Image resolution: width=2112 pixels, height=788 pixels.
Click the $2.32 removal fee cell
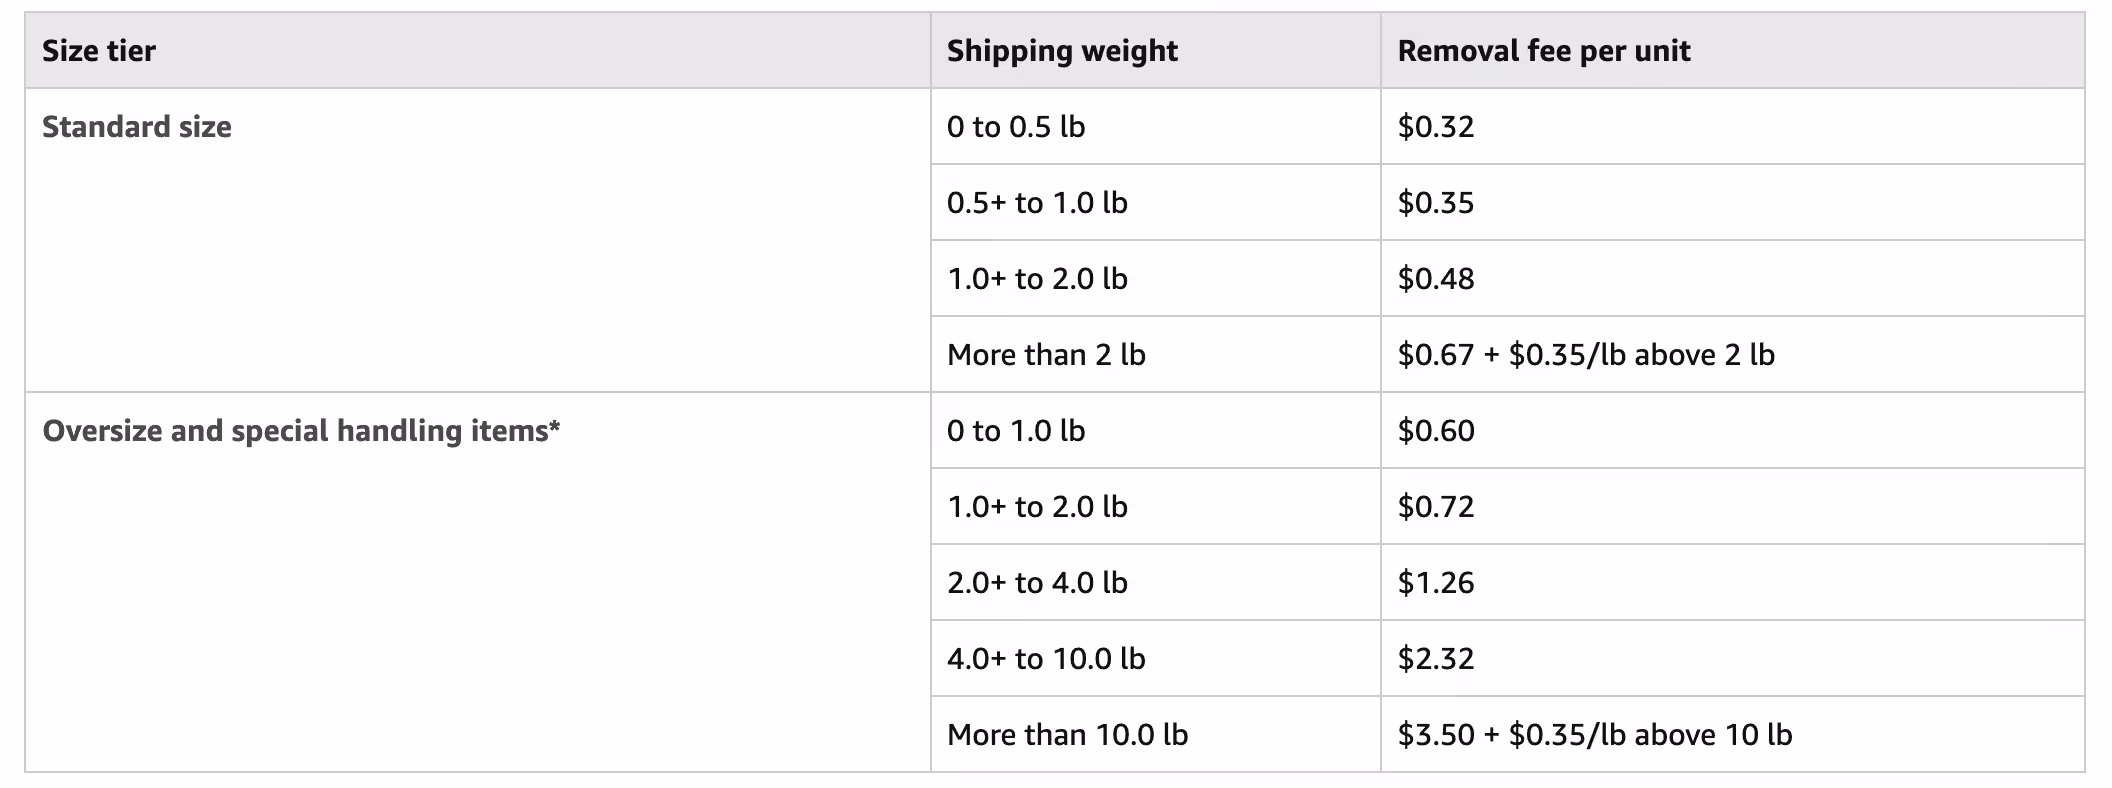click(x=1732, y=659)
